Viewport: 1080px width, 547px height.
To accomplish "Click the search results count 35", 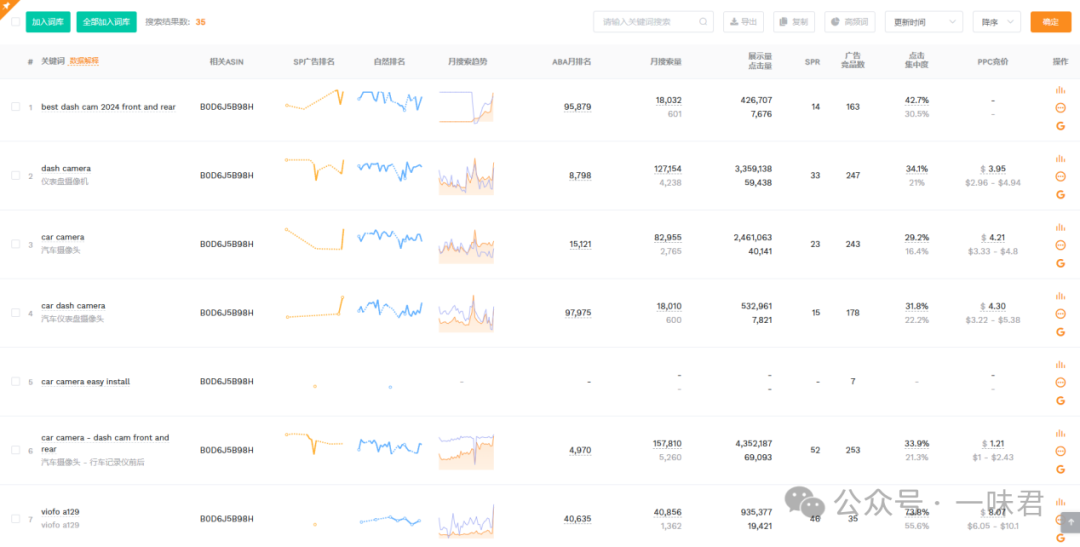I will [x=200, y=21].
